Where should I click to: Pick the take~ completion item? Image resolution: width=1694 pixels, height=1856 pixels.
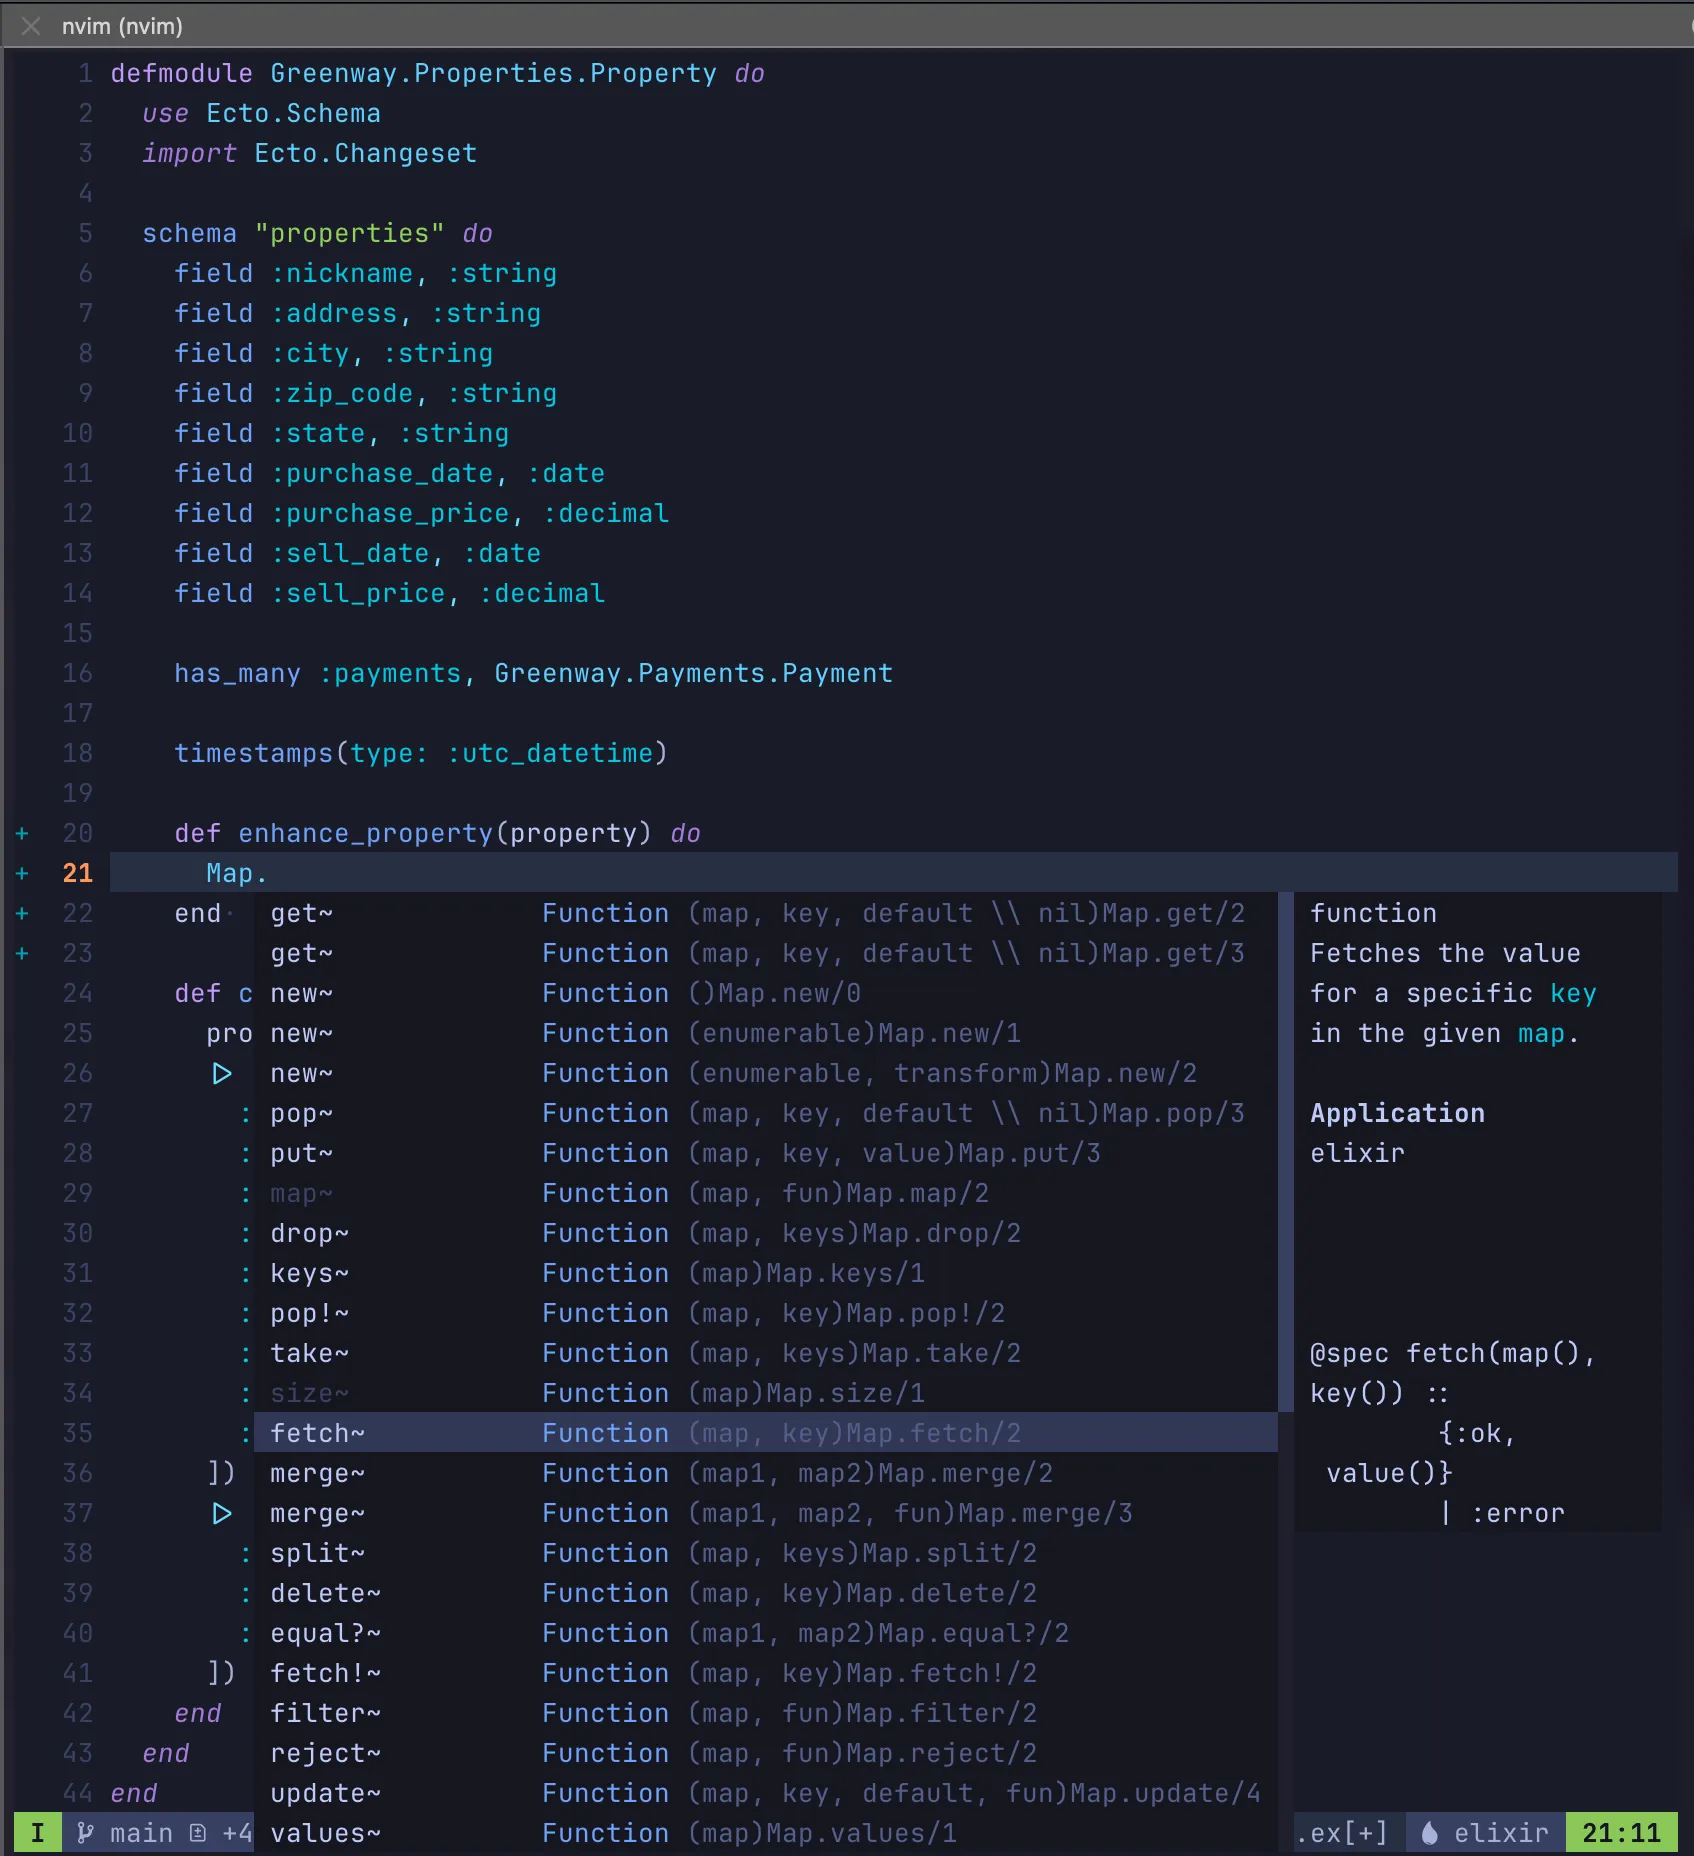[766, 1353]
